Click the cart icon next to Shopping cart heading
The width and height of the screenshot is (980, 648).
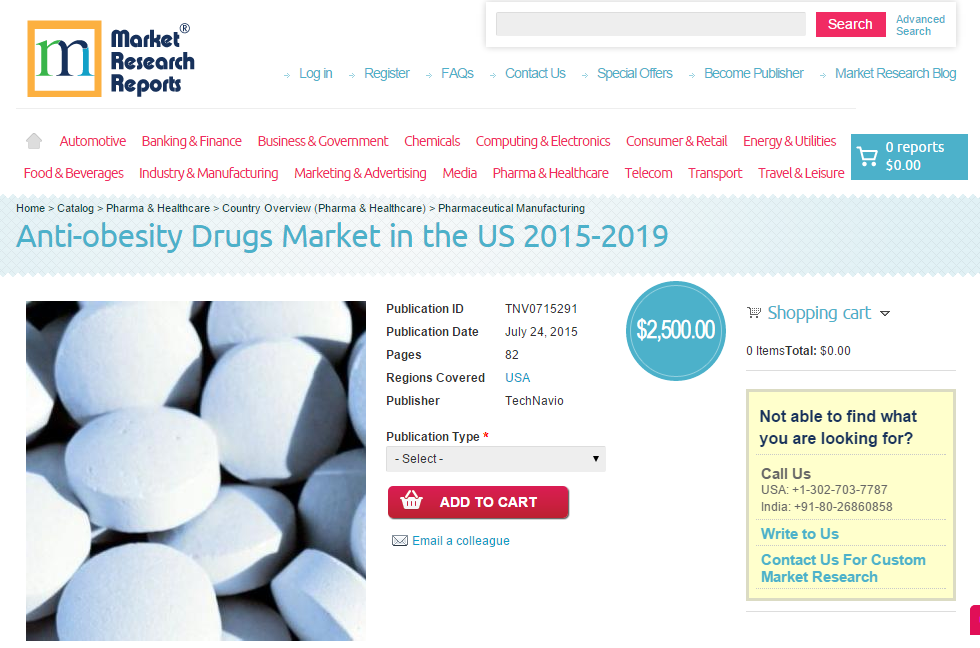tap(754, 313)
